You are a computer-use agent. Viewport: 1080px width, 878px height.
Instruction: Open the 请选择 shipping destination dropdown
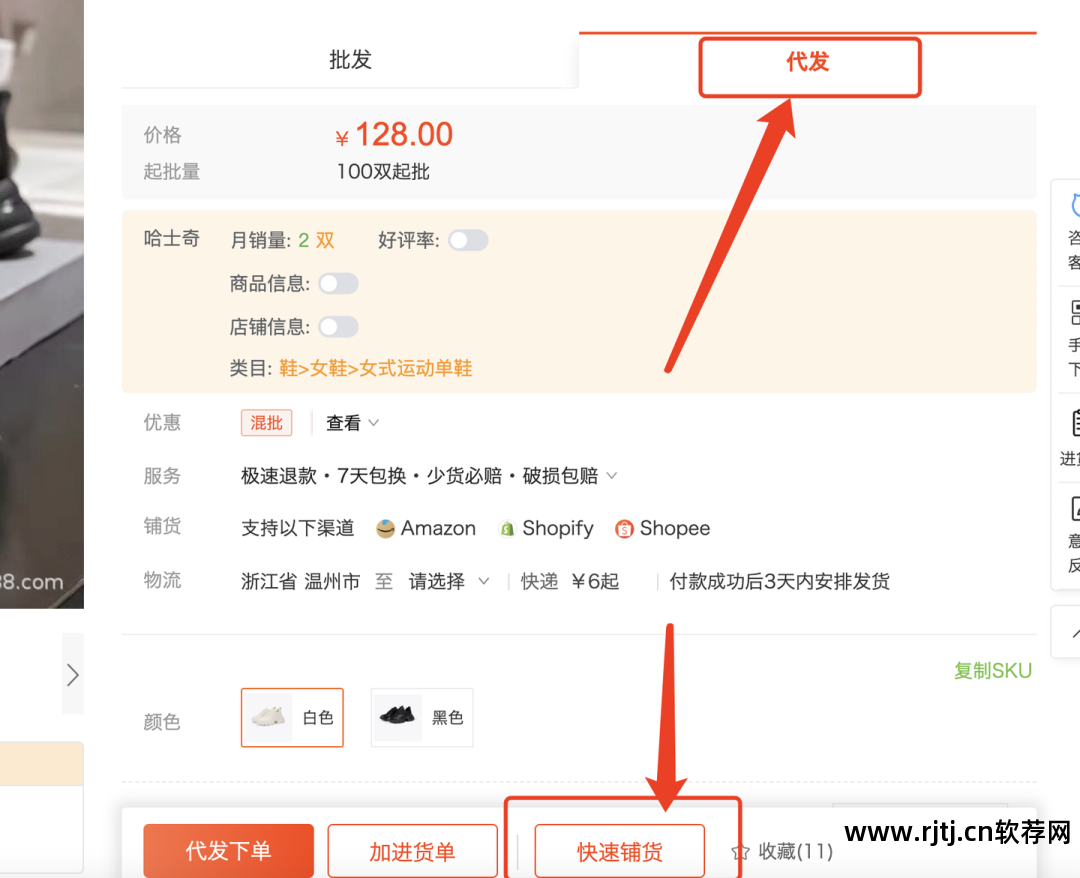[447, 580]
